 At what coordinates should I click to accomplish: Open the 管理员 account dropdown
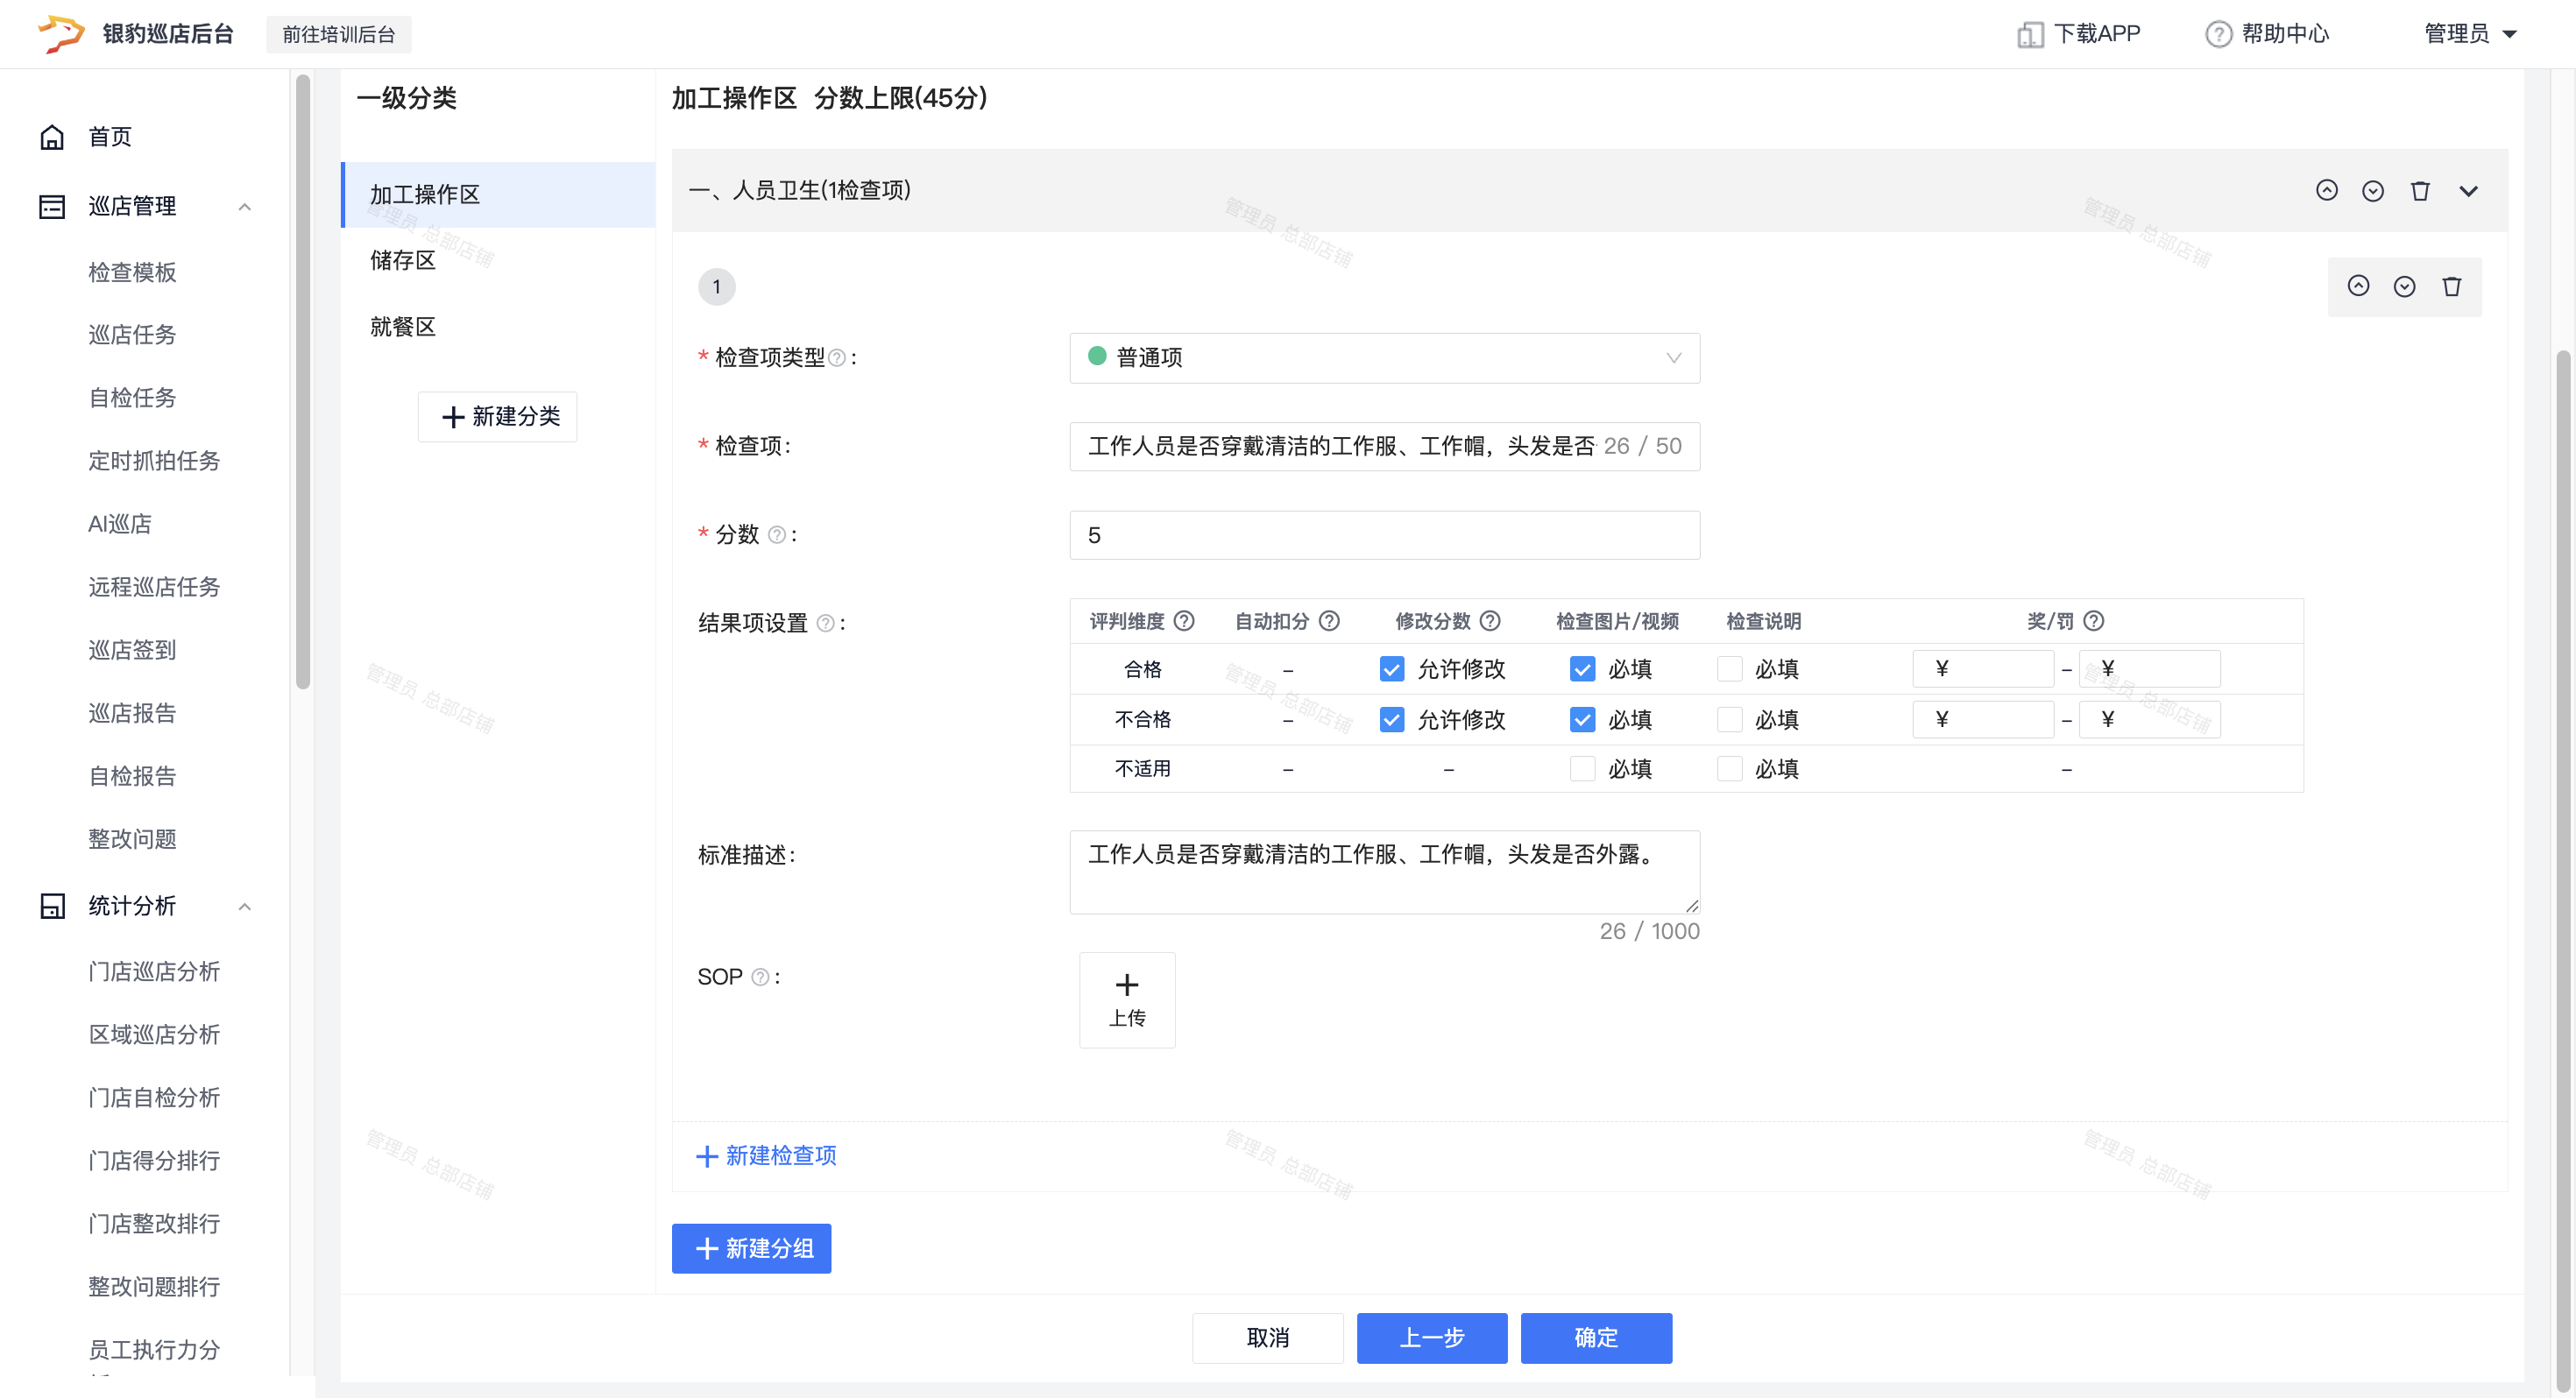click(x=2468, y=34)
